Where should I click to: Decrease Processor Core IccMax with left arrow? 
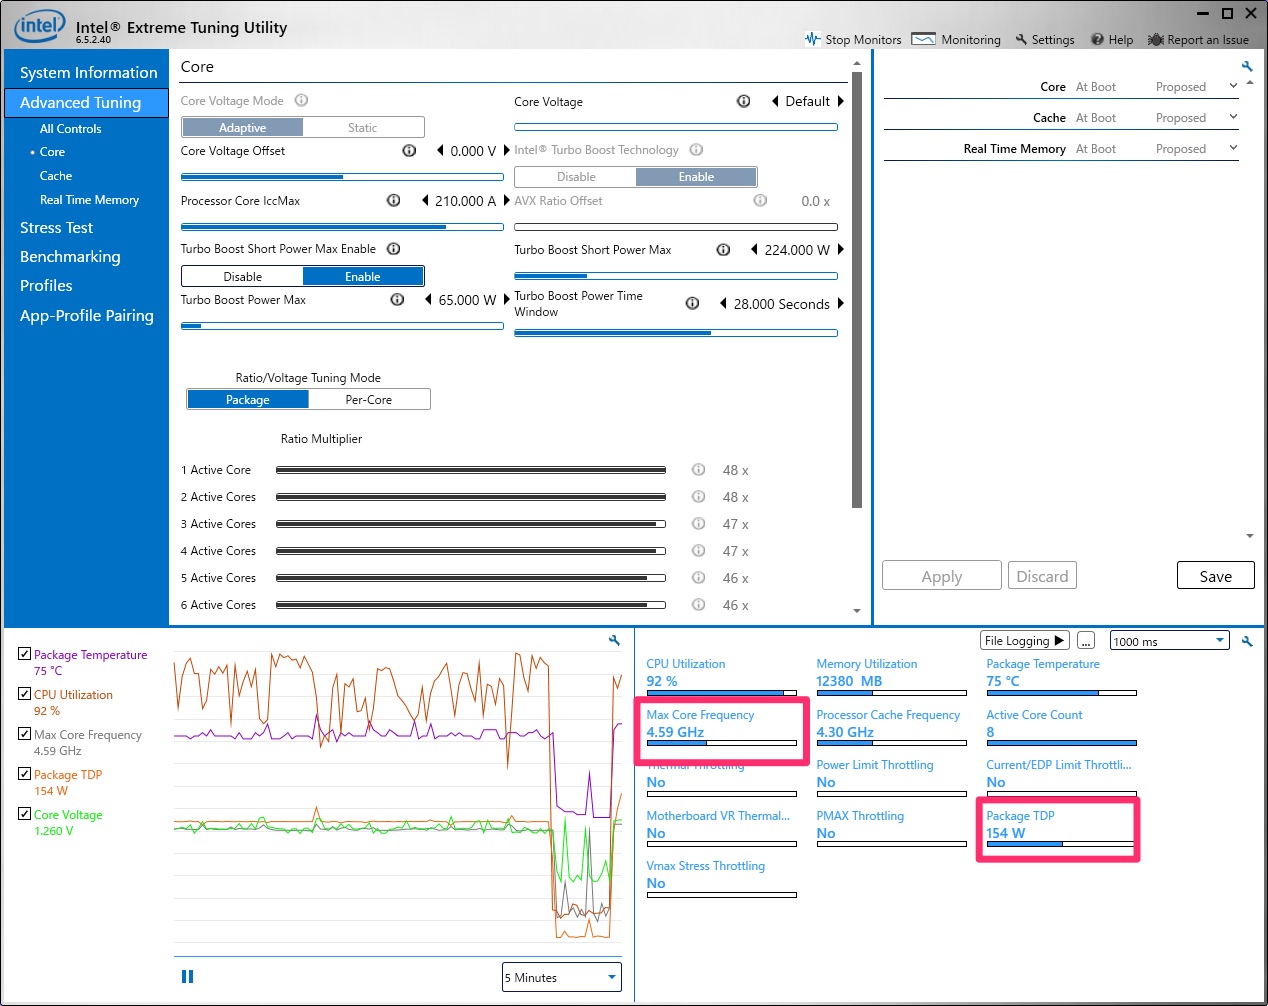pos(424,201)
